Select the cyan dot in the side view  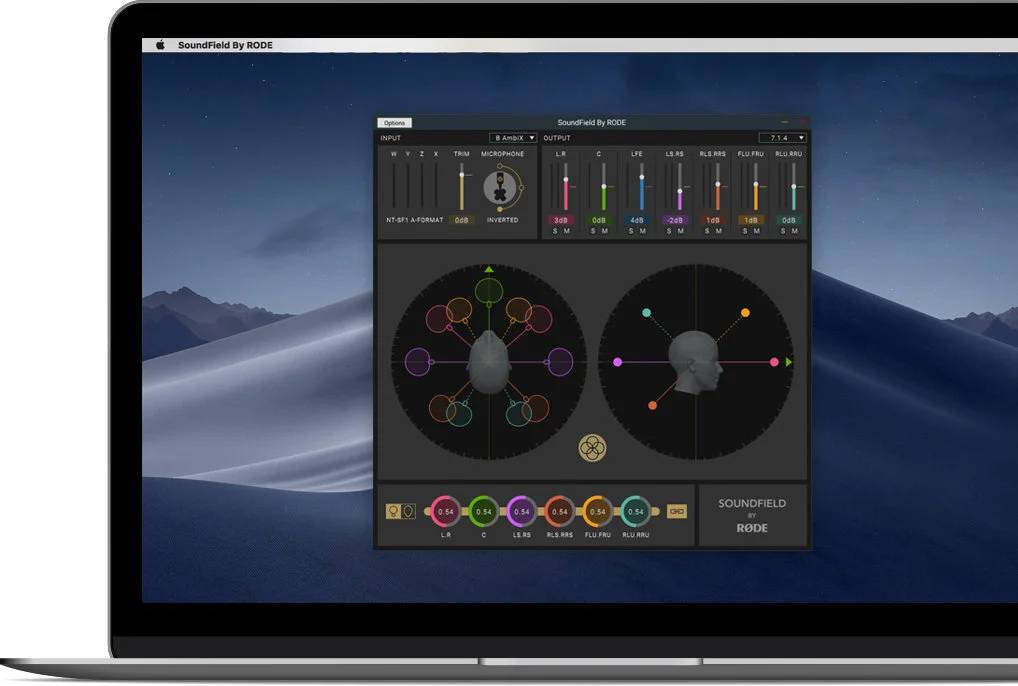[x=646, y=313]
